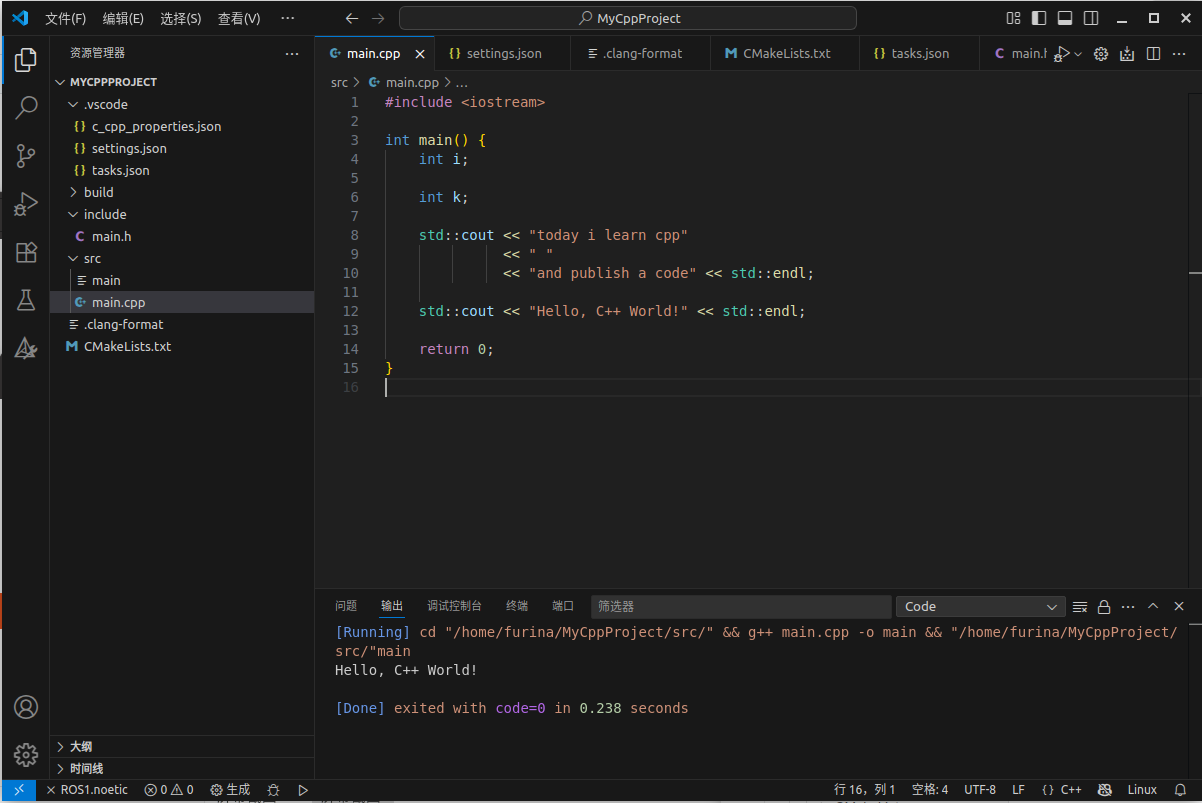
Task: Open the Extensions view
Action: pos(26,252)
